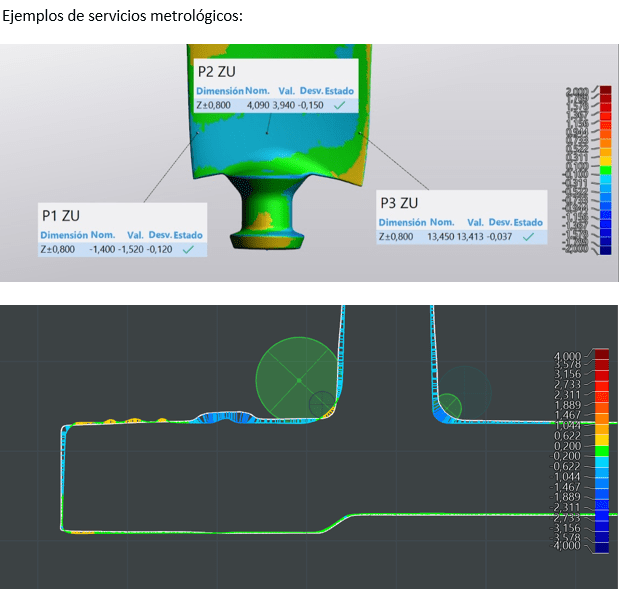Click the -0,150 deviation value in P2 ZU
The height and width of the screenshot is (597, 631).
pos(309,104)
